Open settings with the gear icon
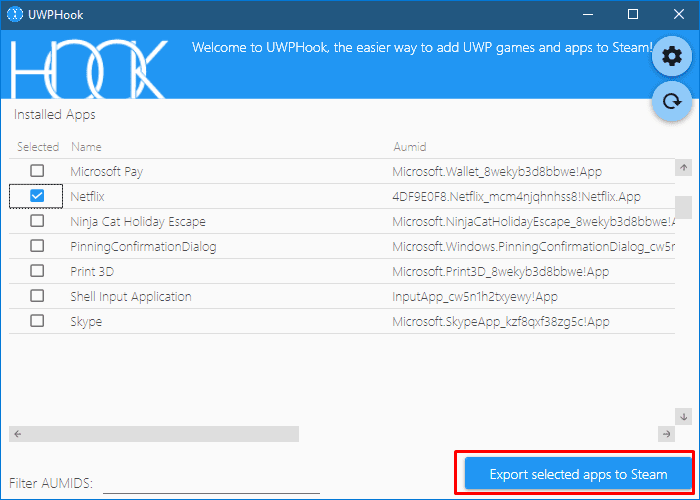 pos(672,57)
